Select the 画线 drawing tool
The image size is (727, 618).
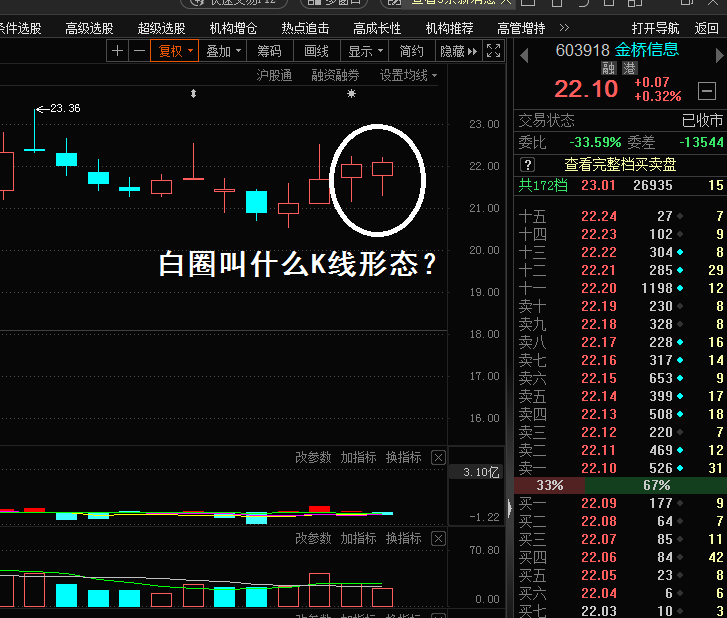click(317, 51)
